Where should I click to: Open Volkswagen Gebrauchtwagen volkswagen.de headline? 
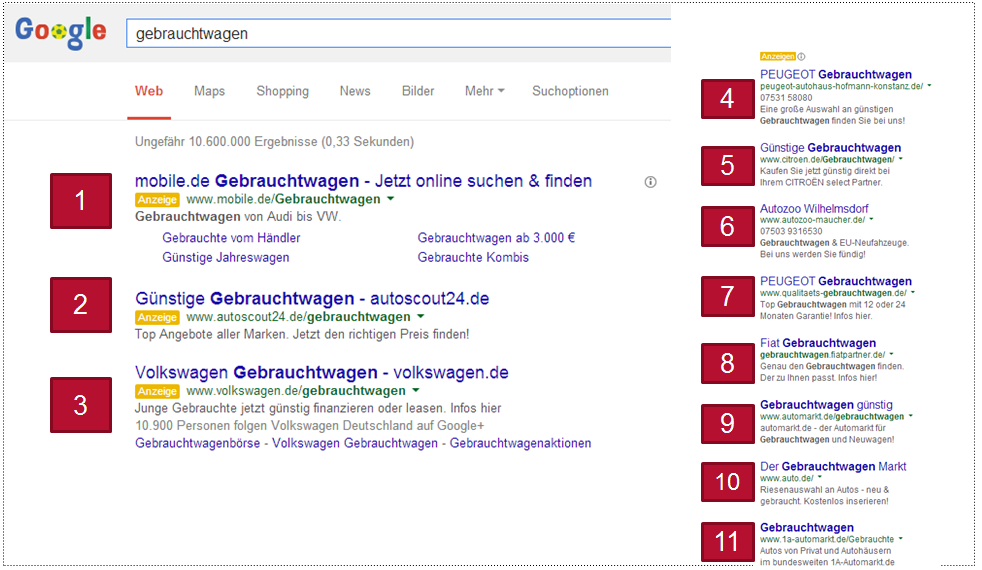click(x=321, y=373)
